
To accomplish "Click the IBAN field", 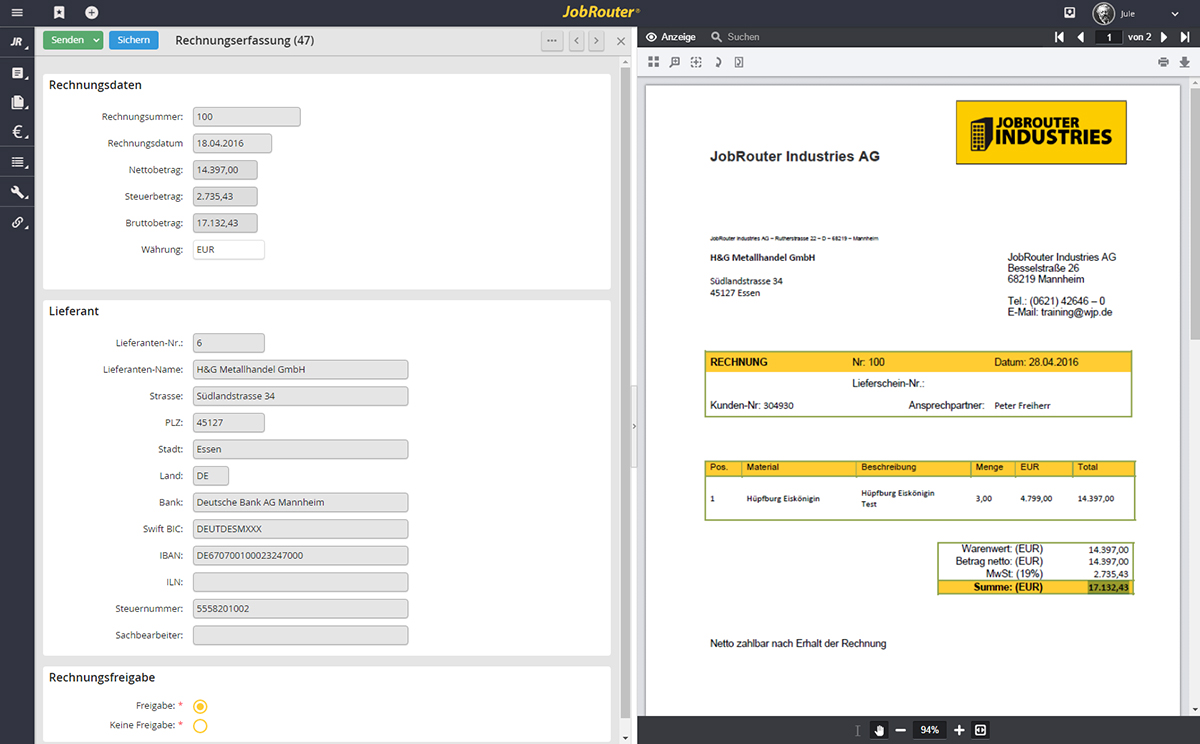I will [x=300, y=555].
